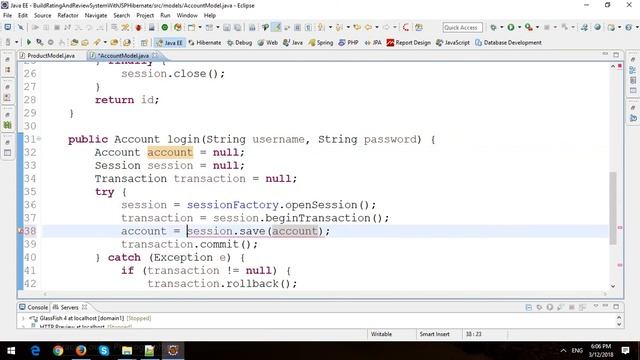Open the Java perspective

pos(293,42)
